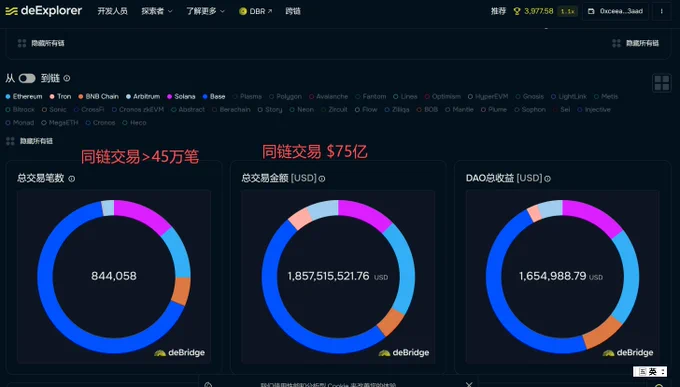Image resolution: width=680 pixels, height=387 pixels.
Task: Enable Sonic chain in legend
Action: pyautogui.click(x=54, y=109)
